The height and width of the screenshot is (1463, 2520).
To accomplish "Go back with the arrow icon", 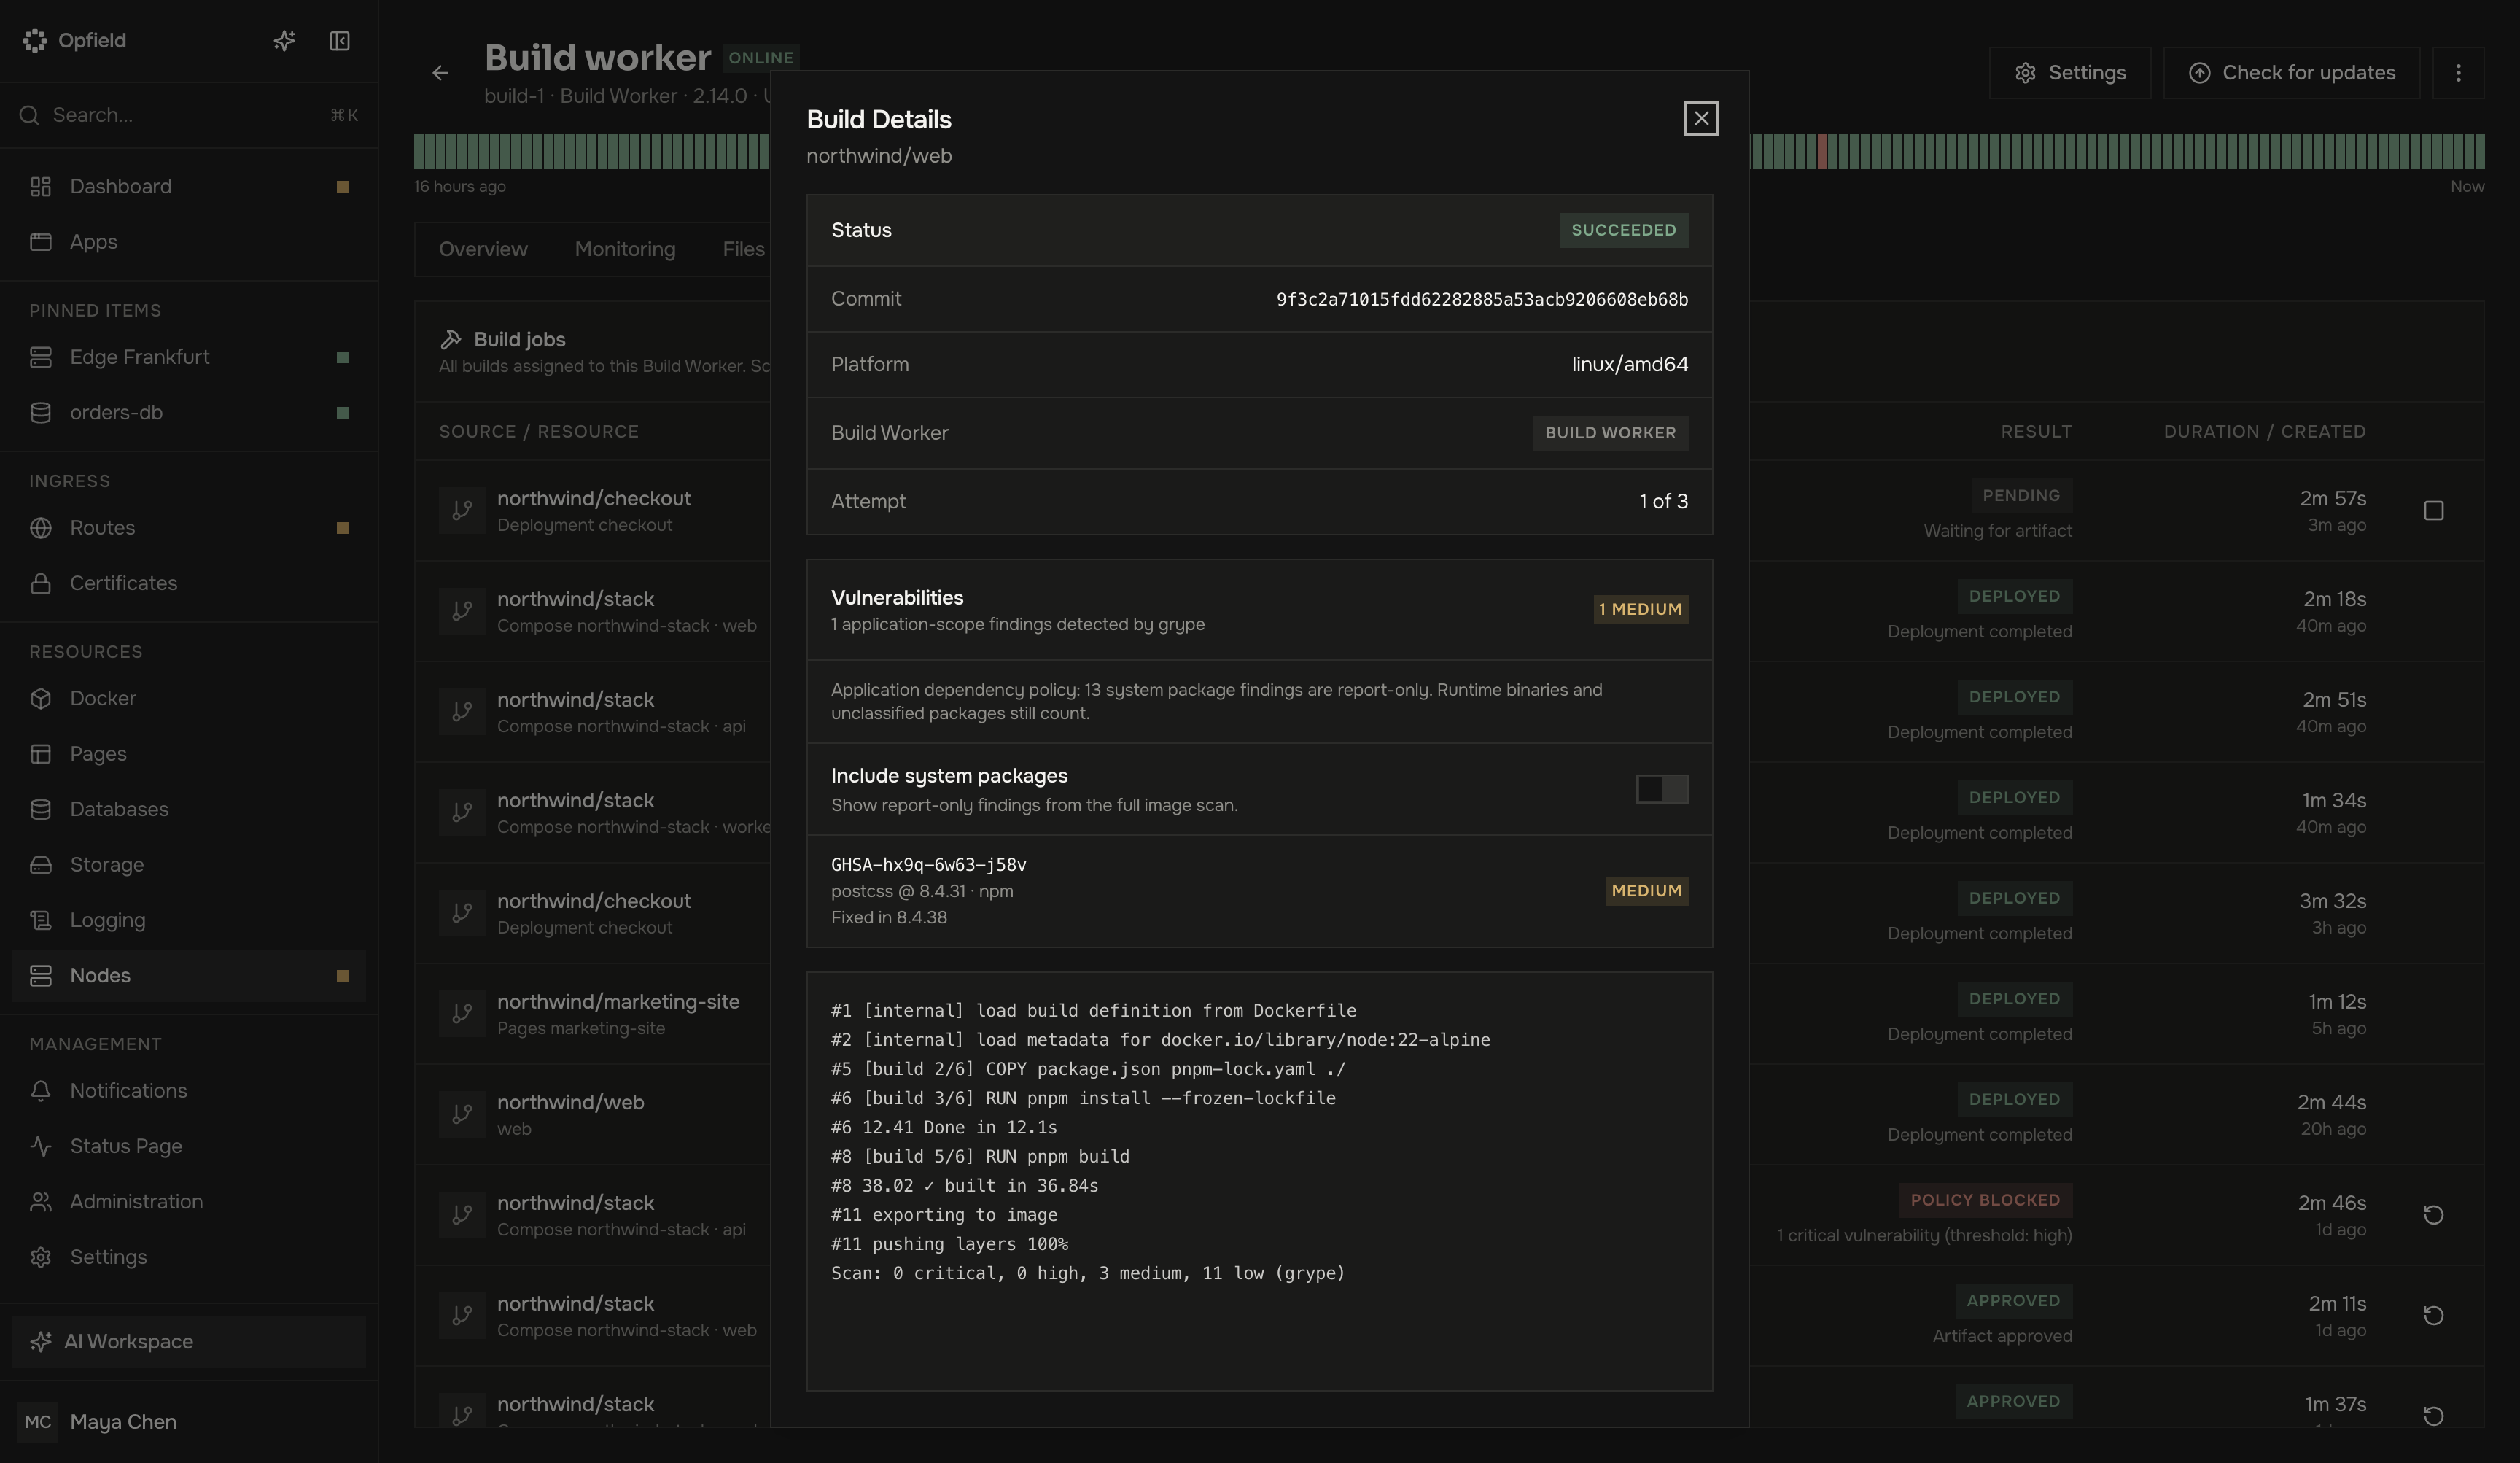I will click(x=440, y=73).
